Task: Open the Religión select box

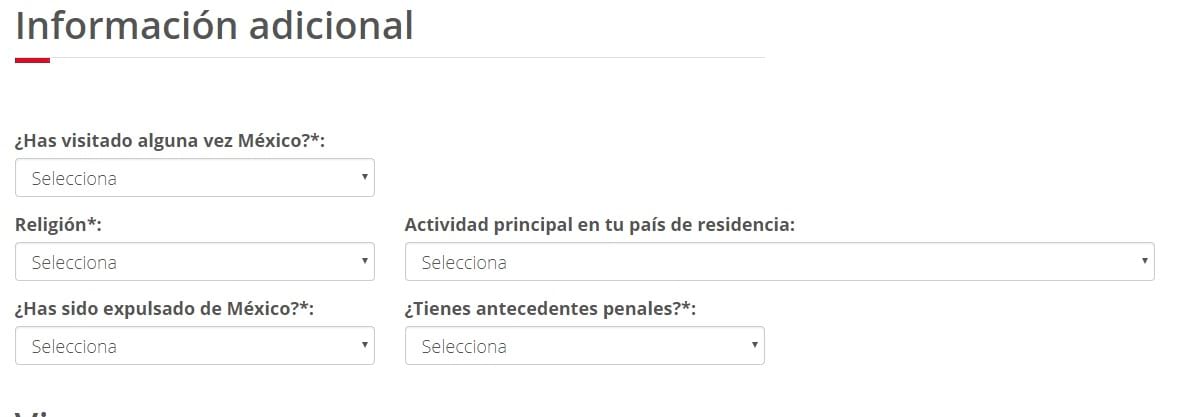Action: [x=194, y=263]
